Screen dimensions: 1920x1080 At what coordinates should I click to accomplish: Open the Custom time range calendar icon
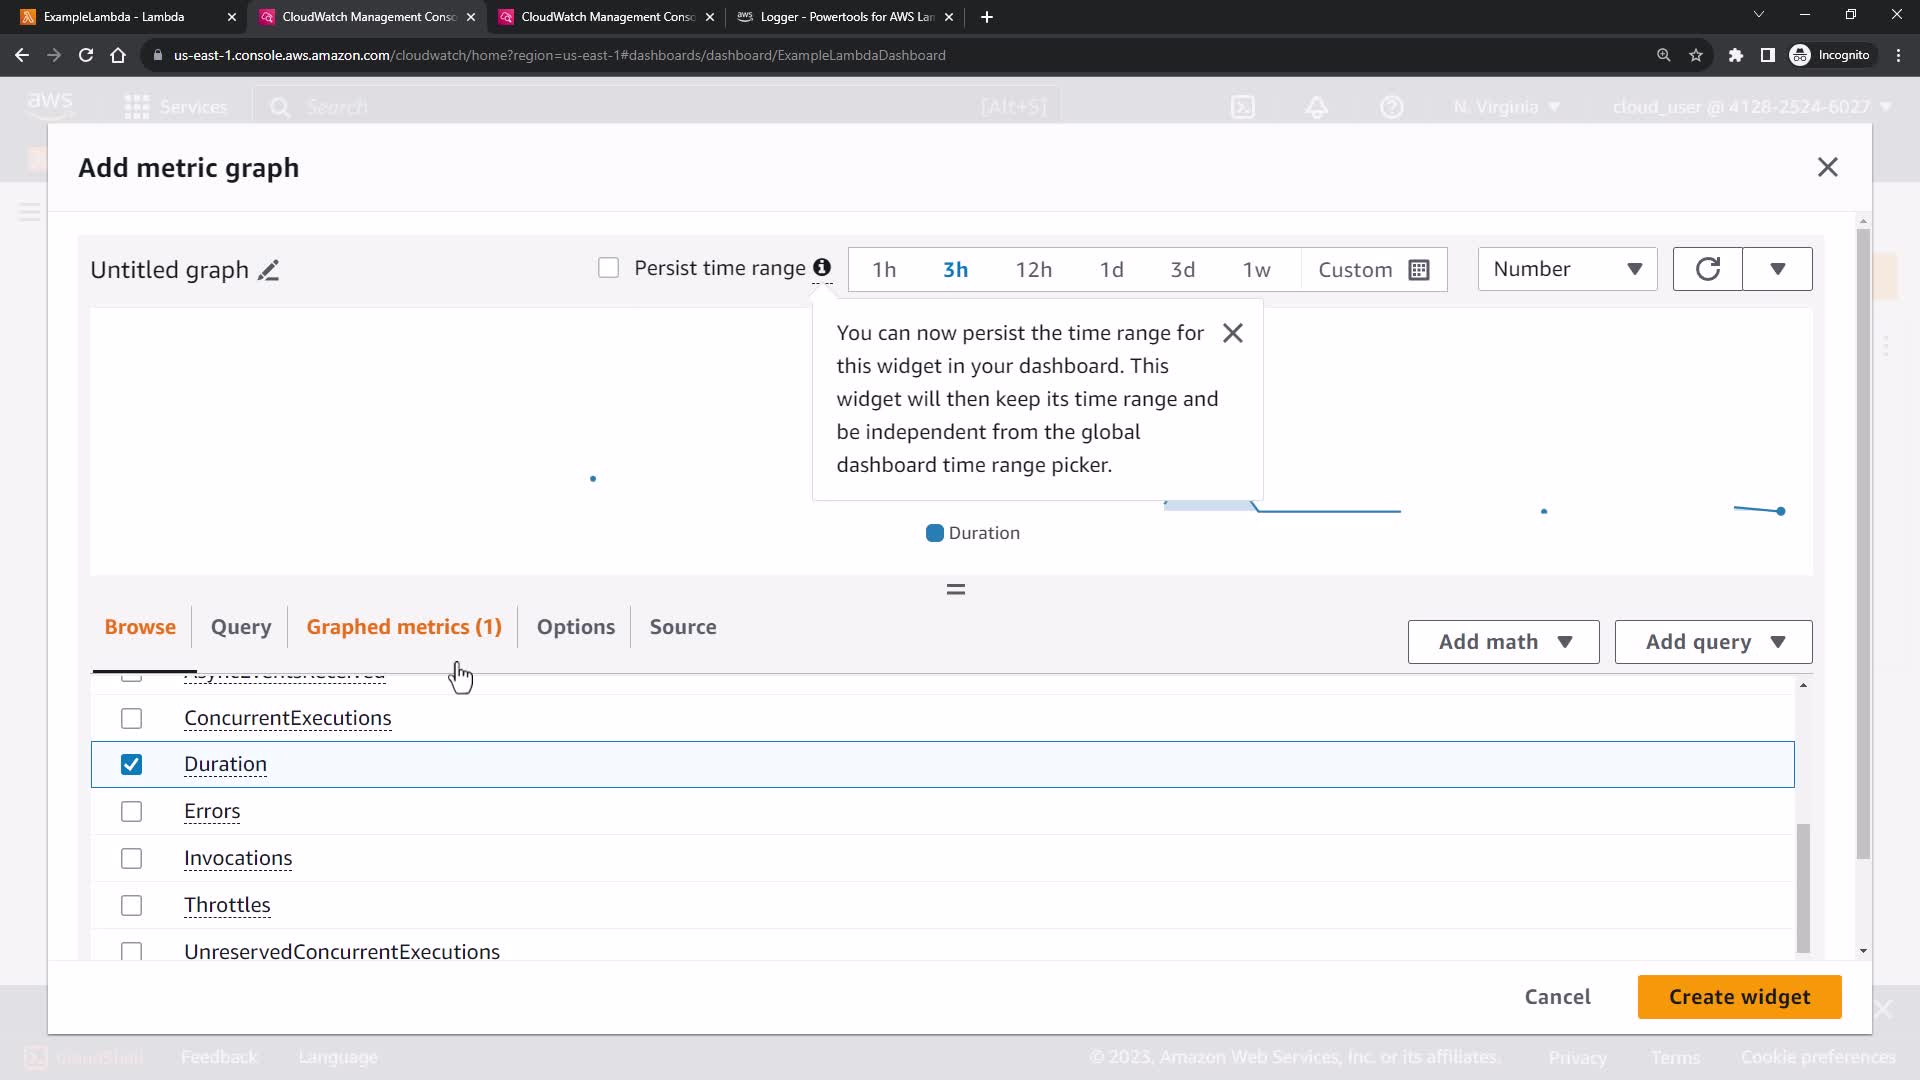pos(1418,270)
